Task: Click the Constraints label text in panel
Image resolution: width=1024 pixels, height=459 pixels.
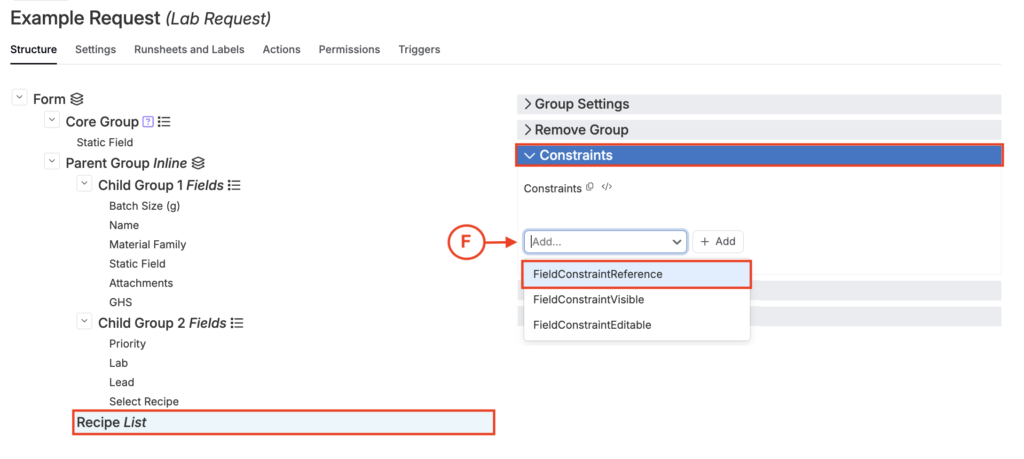Action: 552,188
